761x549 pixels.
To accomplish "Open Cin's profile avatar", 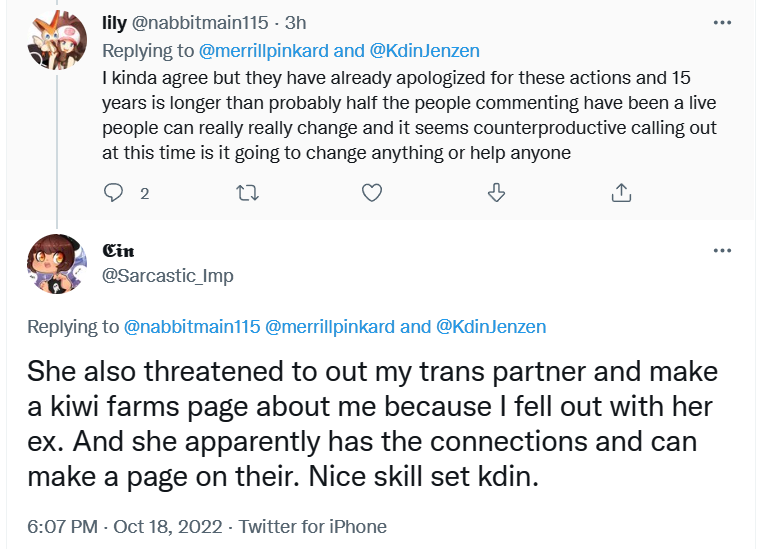I will [x=57, y=264].
